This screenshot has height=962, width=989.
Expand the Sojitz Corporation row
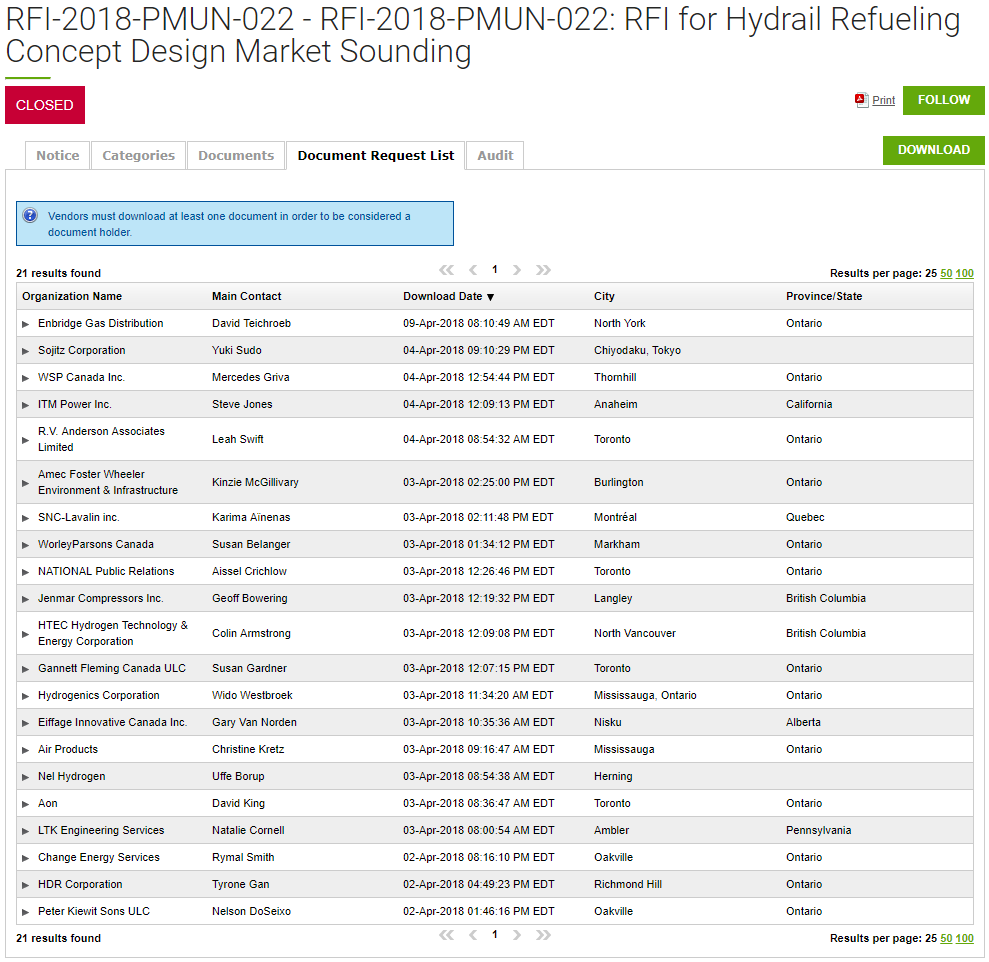tap(25, 351)
